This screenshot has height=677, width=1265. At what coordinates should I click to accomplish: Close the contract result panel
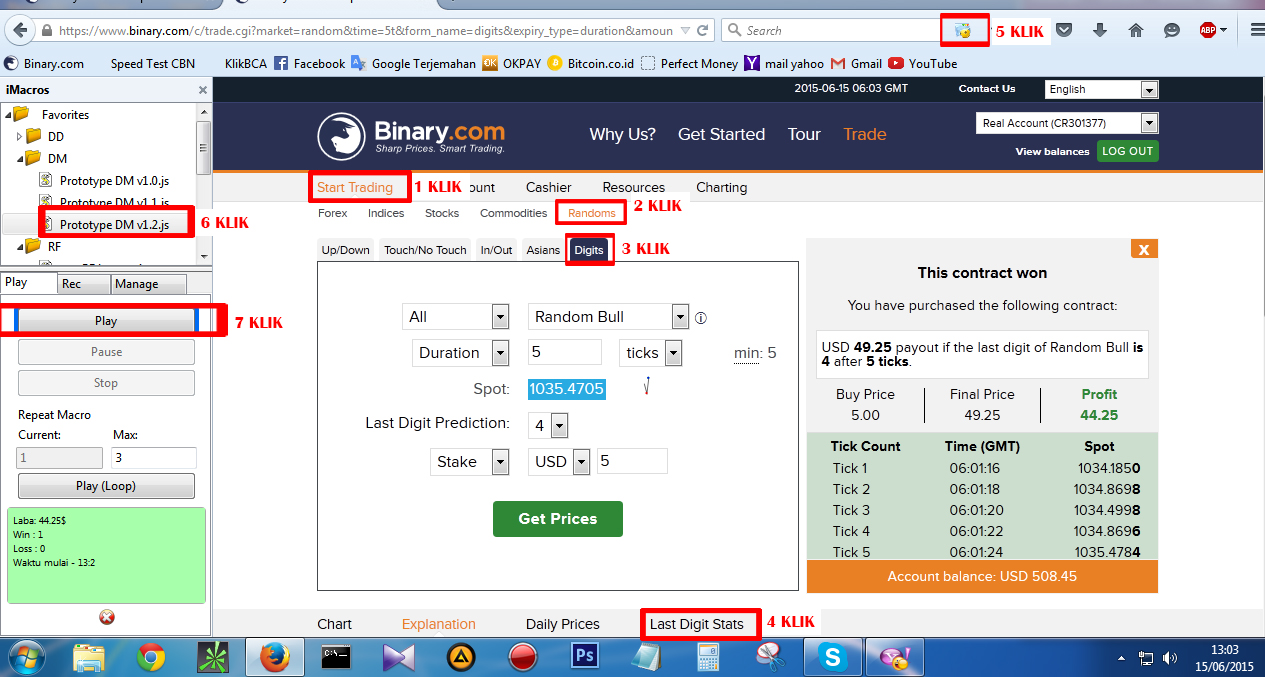click(x=1145, y=249)
